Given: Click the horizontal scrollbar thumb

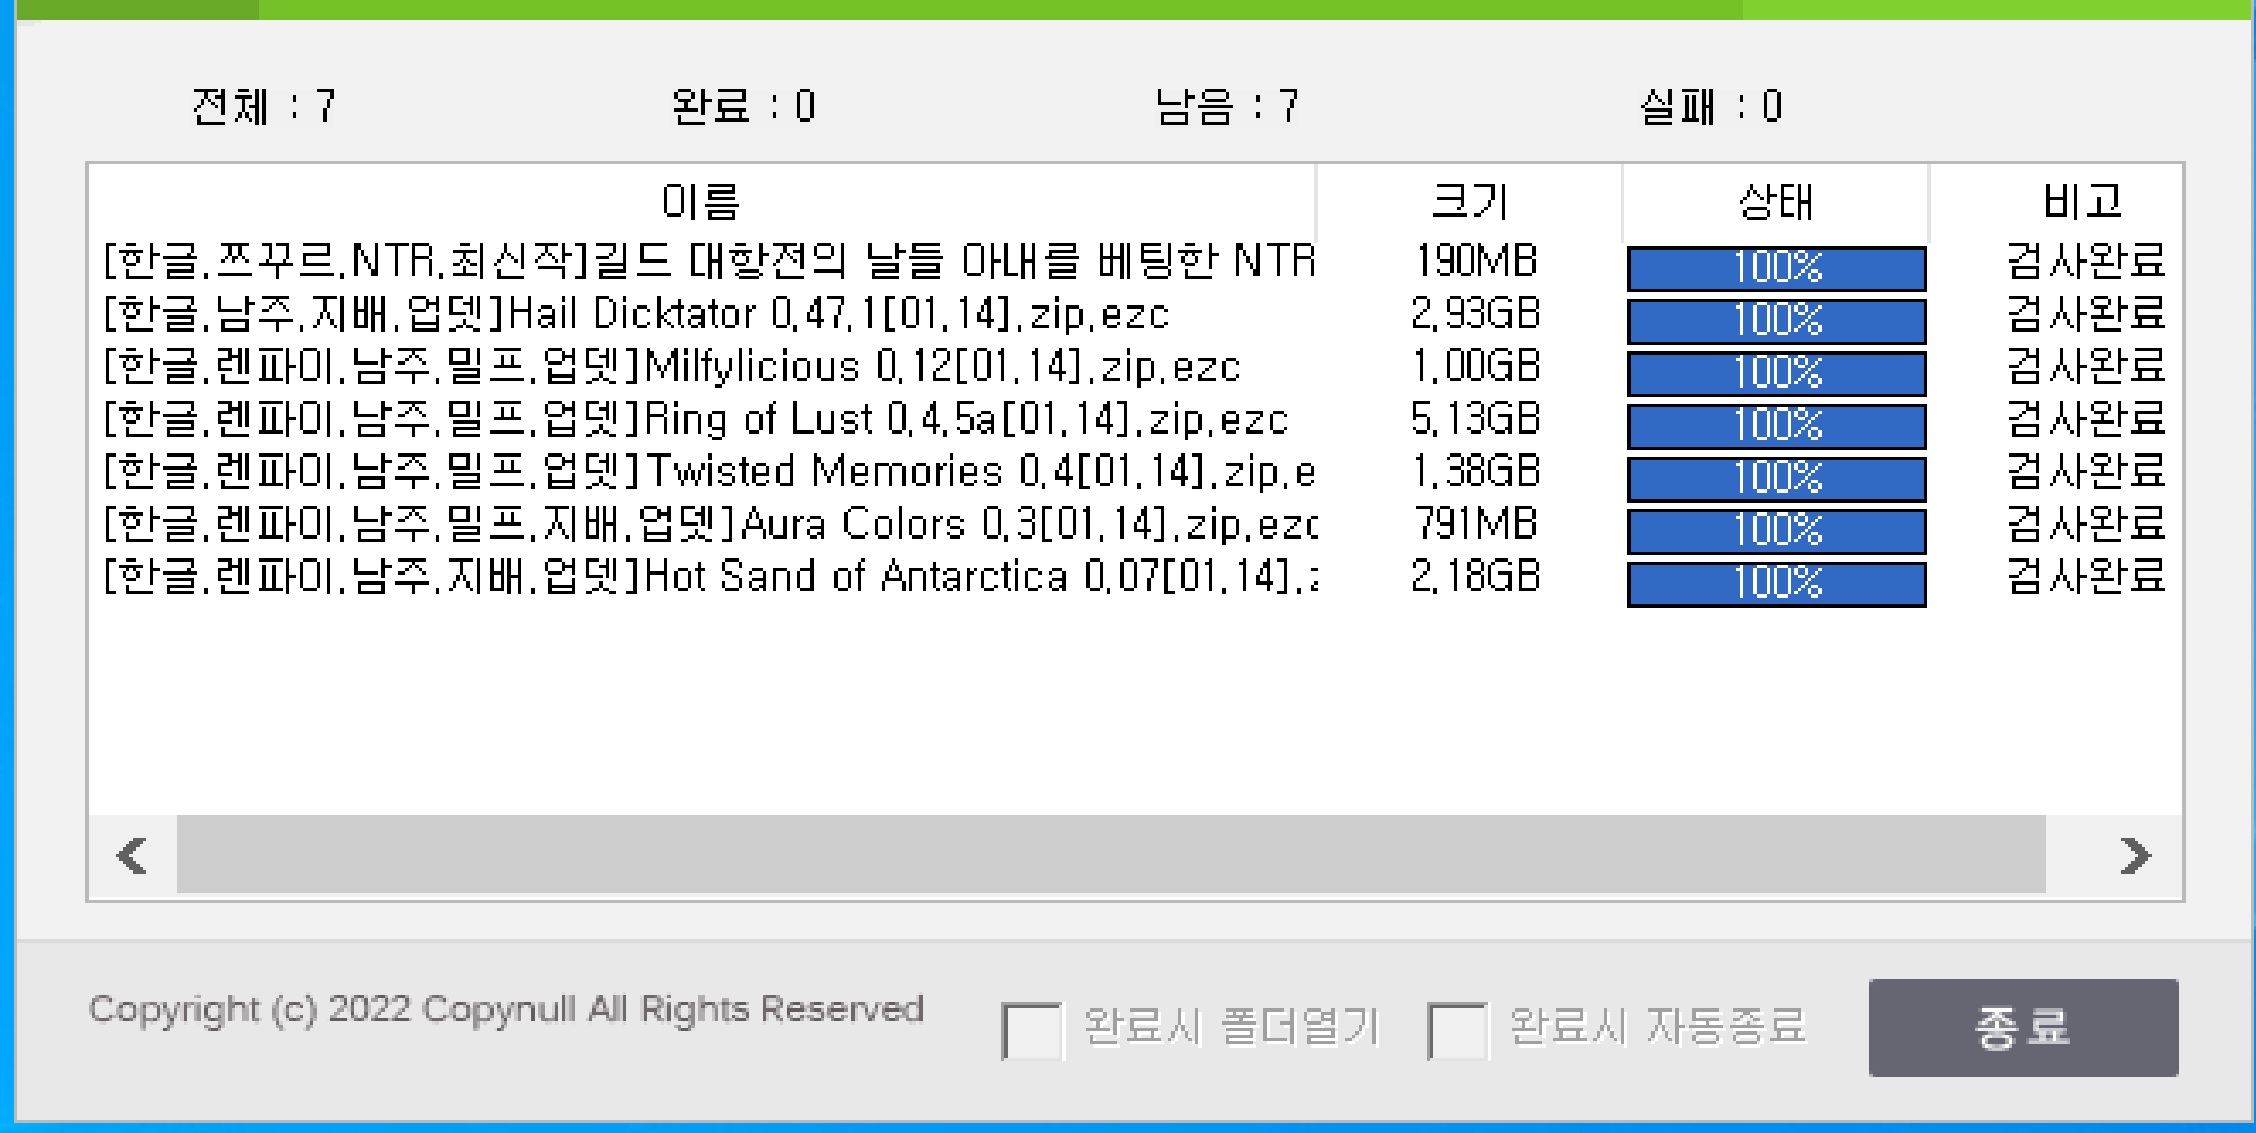Looking at the screenshot, I should (x=1110, y=855).
